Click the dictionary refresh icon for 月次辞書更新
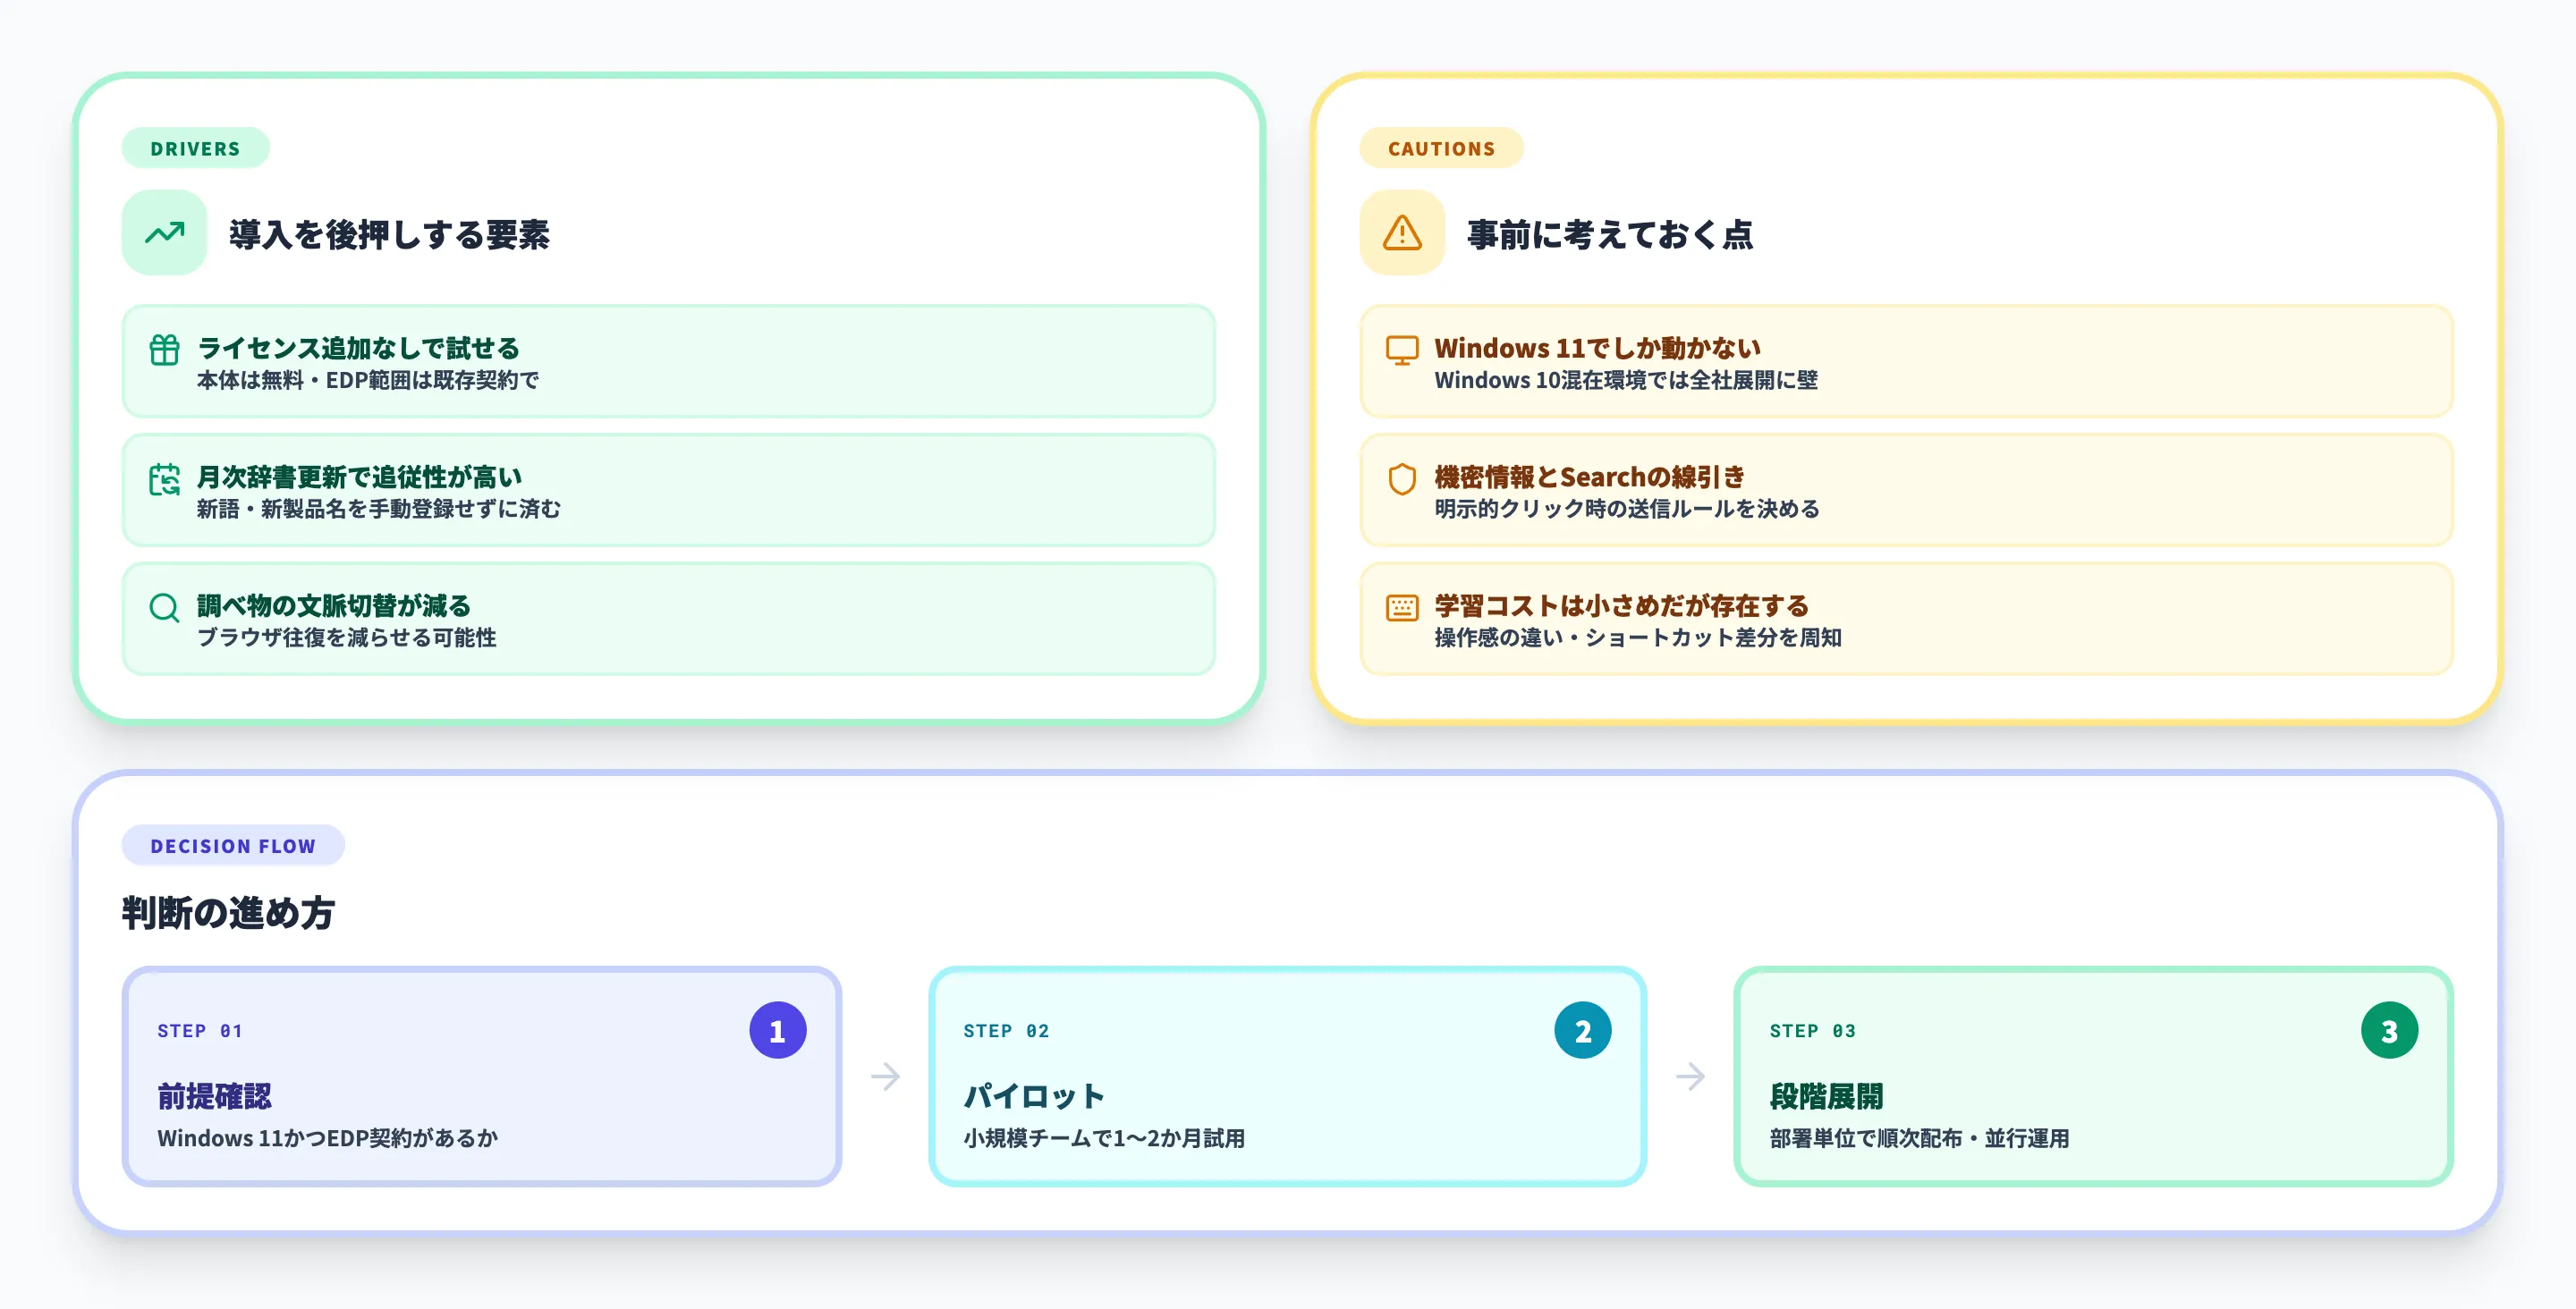The image size is (2576, 1309). [163, 481]
